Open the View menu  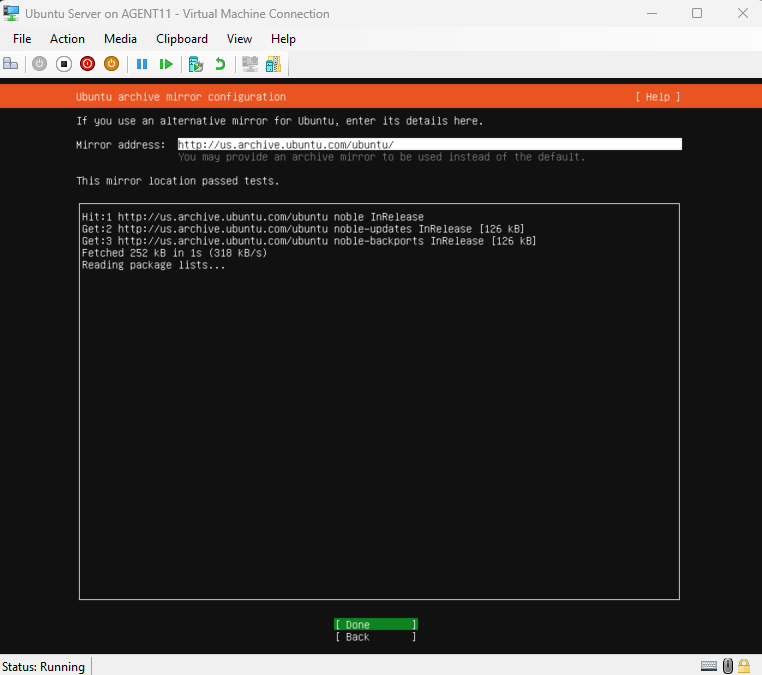(x=240, y=39)
